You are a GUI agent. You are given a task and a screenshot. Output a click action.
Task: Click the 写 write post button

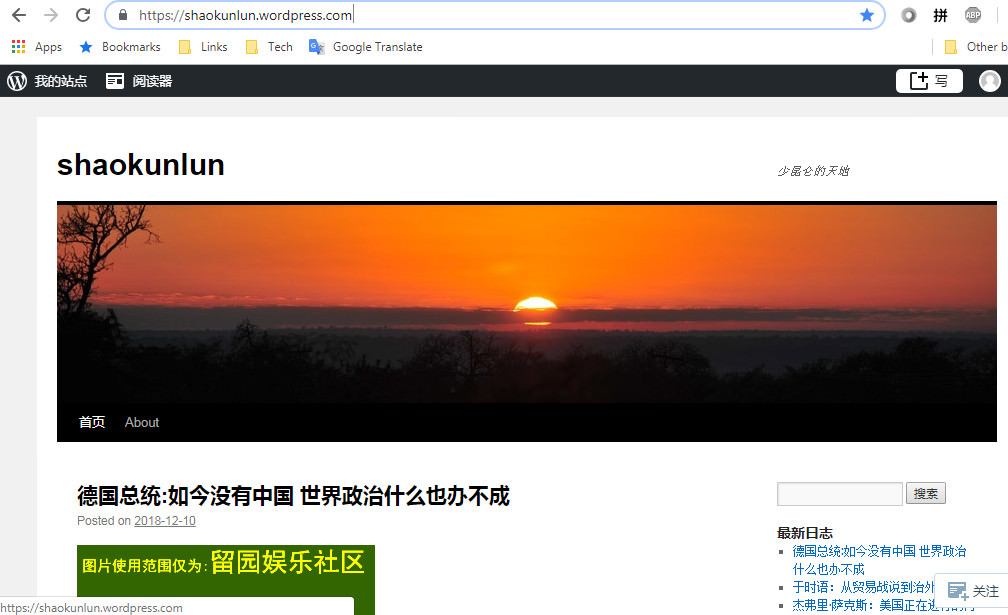[928, 81]
